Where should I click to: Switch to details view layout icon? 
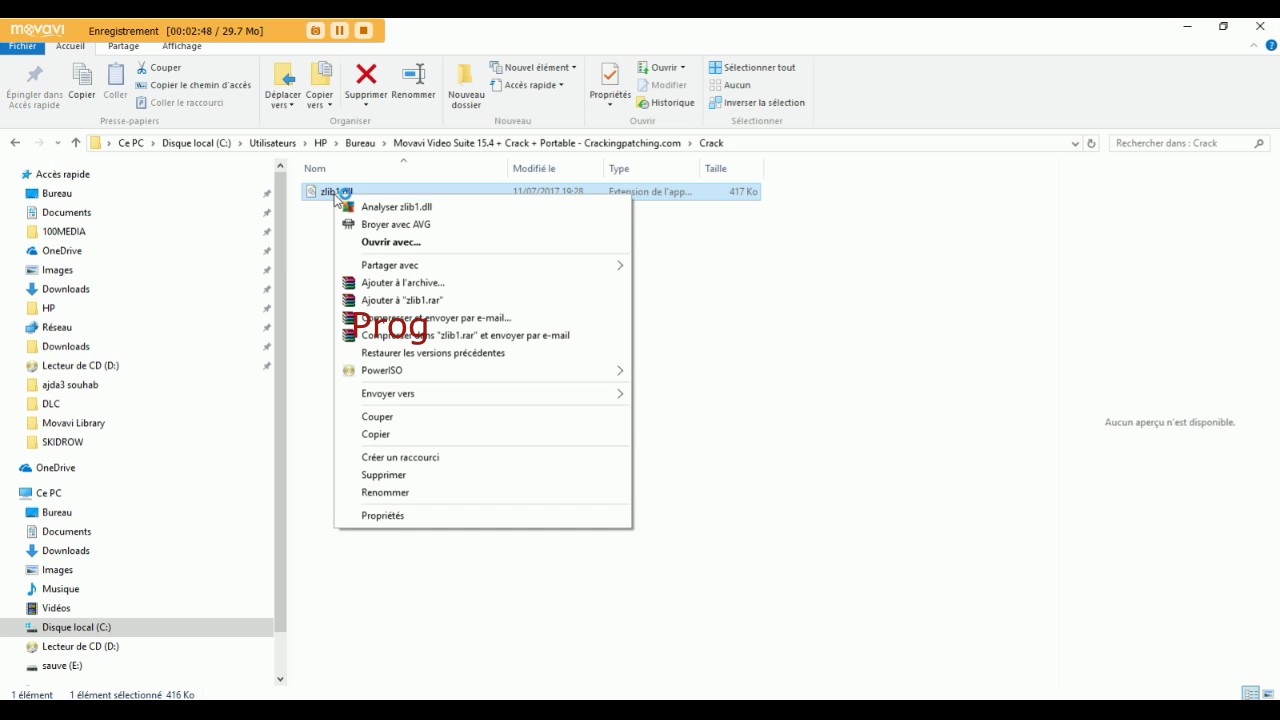point(1250,693)
